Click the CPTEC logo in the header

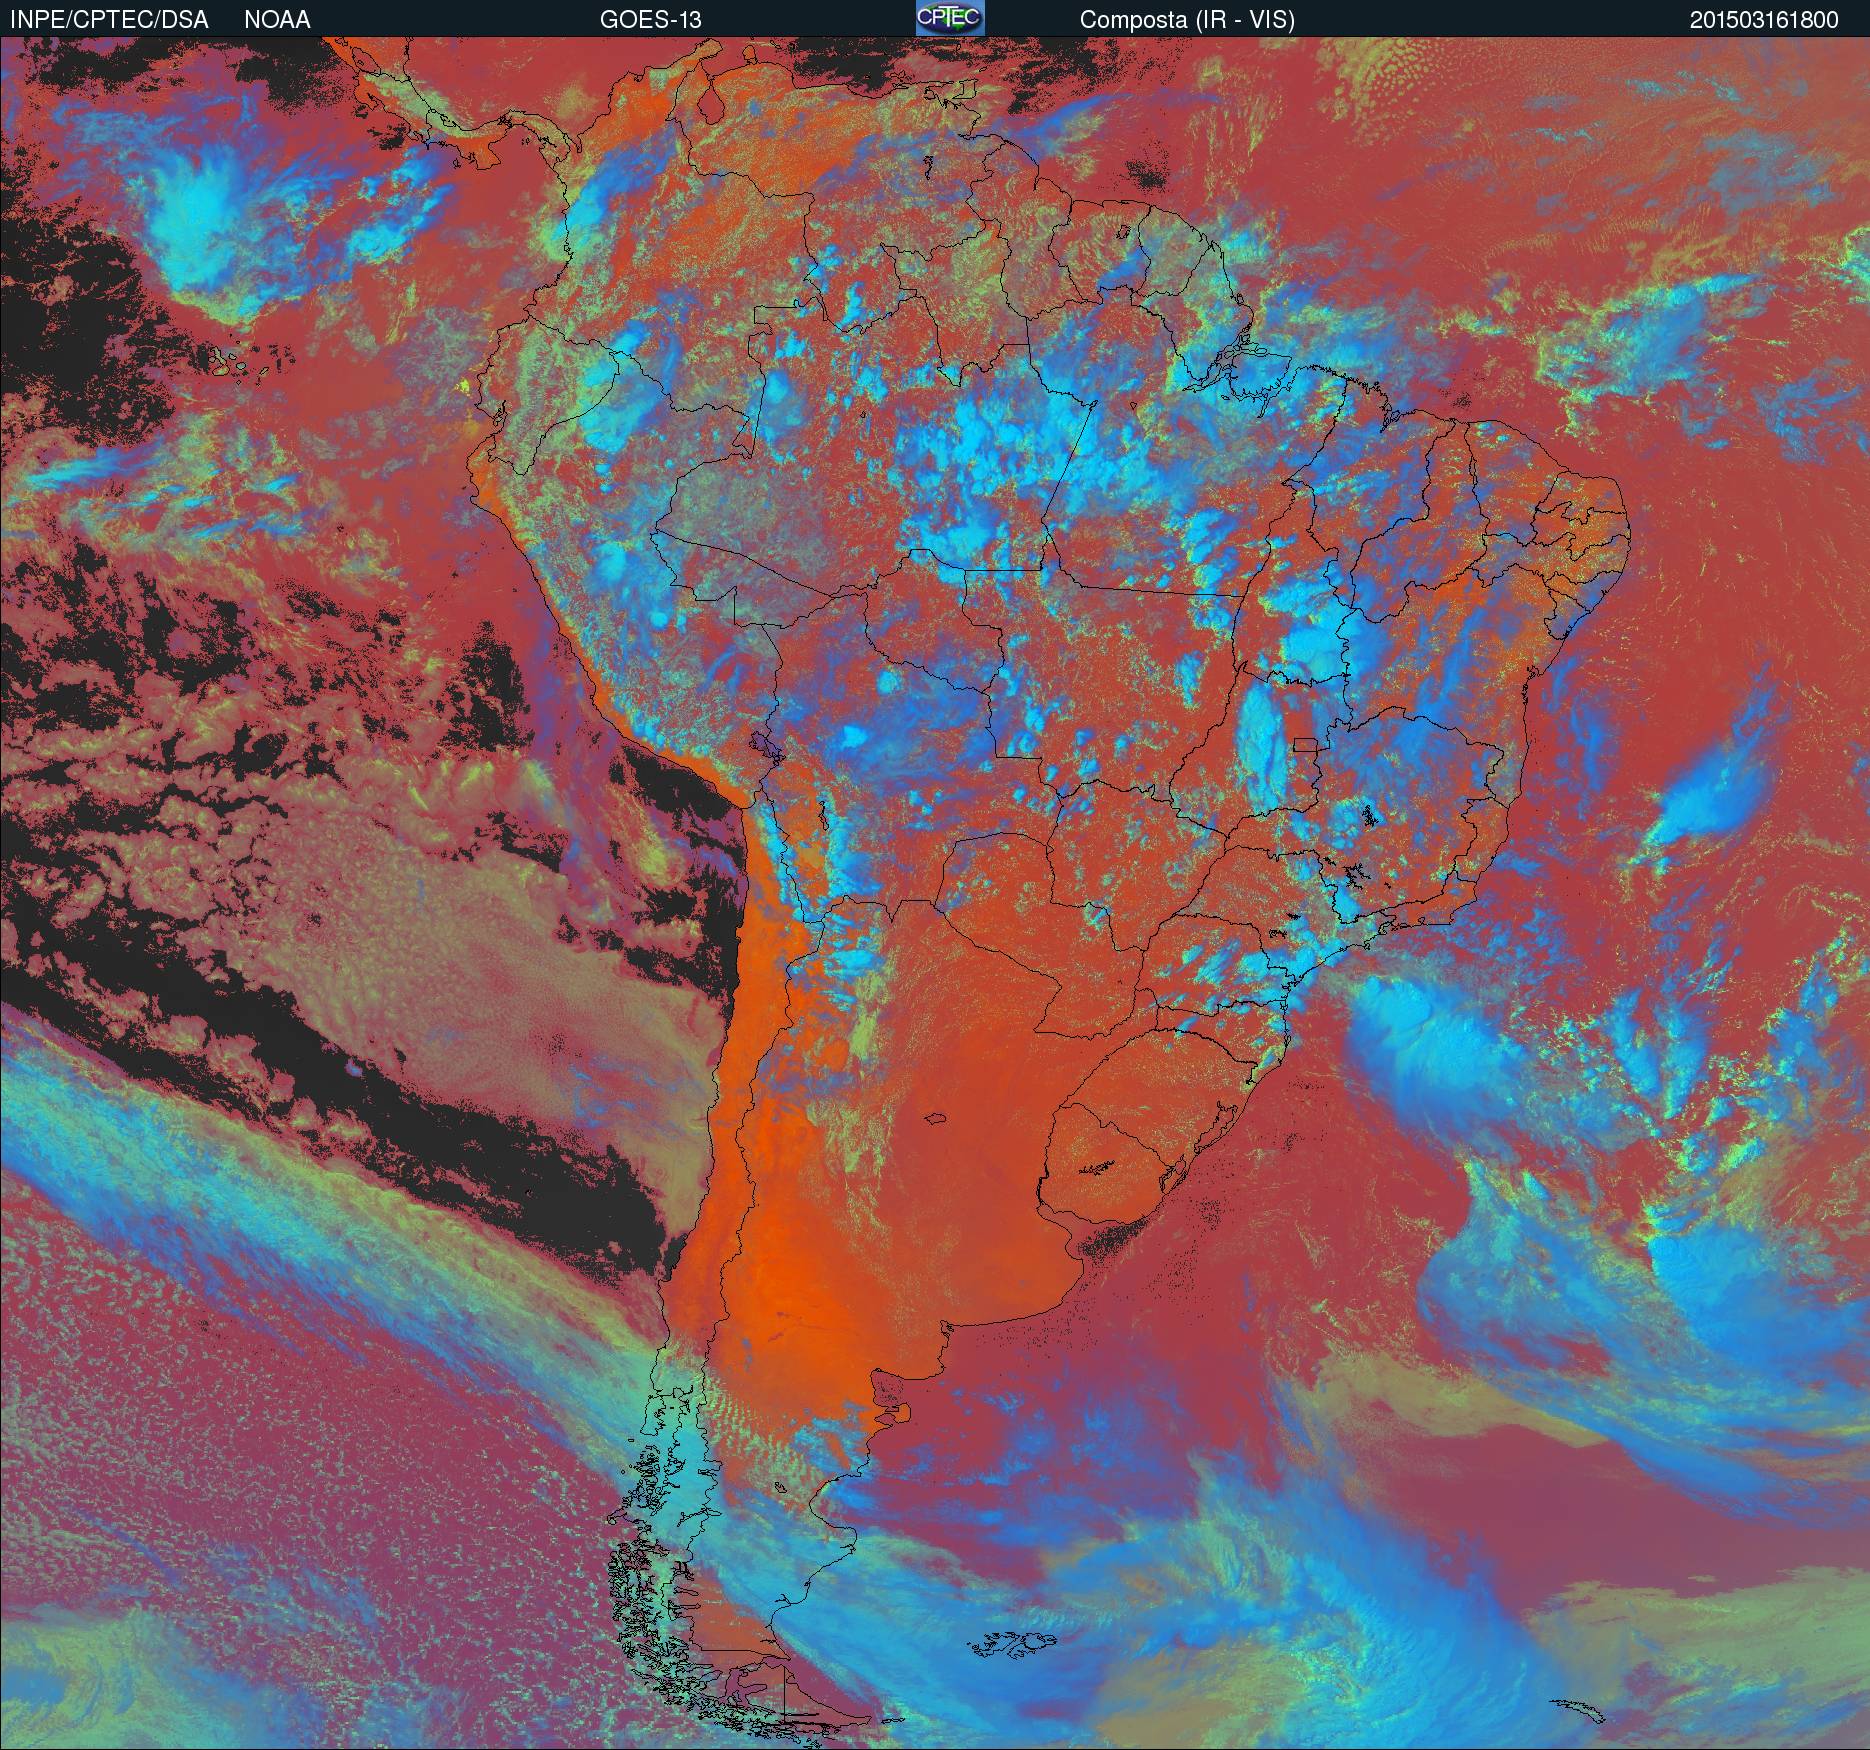(950, 18)
